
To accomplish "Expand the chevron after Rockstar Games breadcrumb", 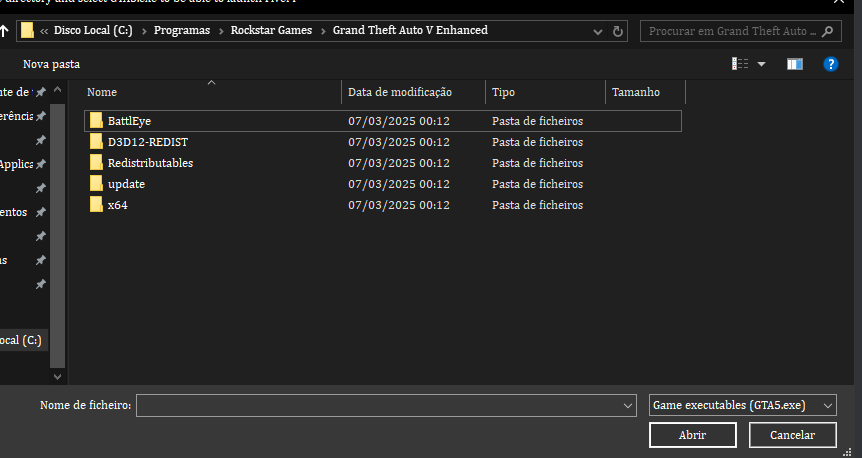I will [x=323, y=31].
